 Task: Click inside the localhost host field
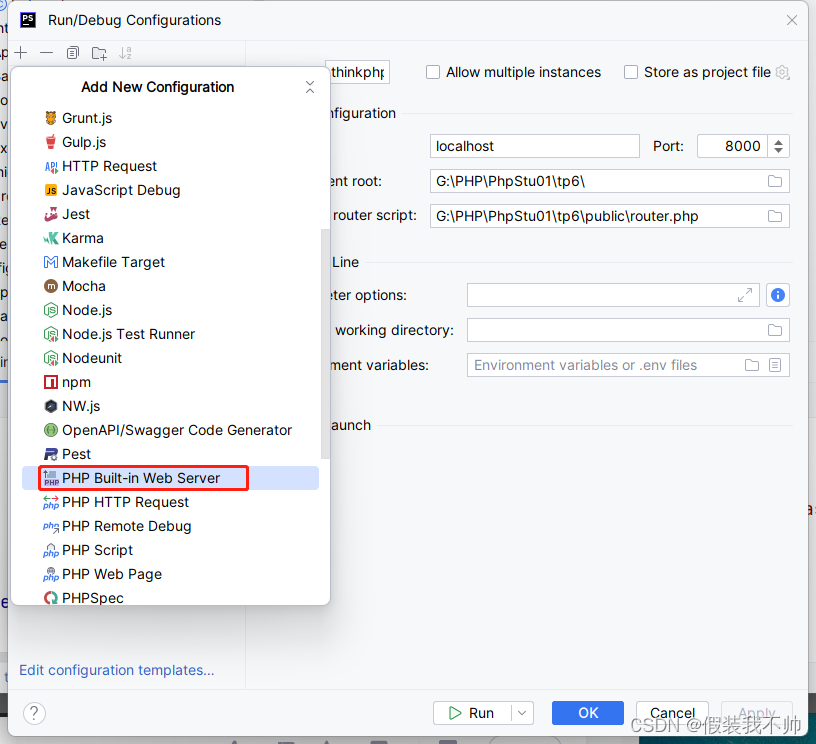[x=534, y=146]
